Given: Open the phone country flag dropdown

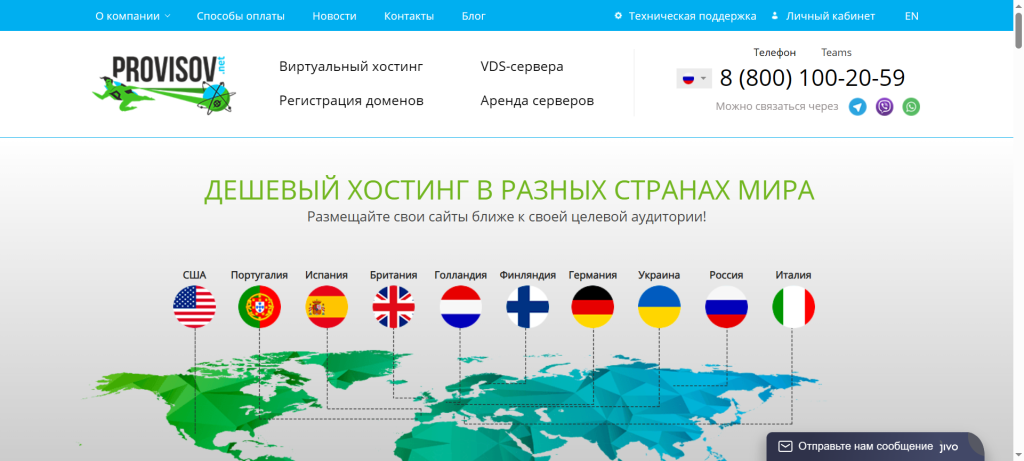Looking at the screenshot, I should click(x=694, y=79).
